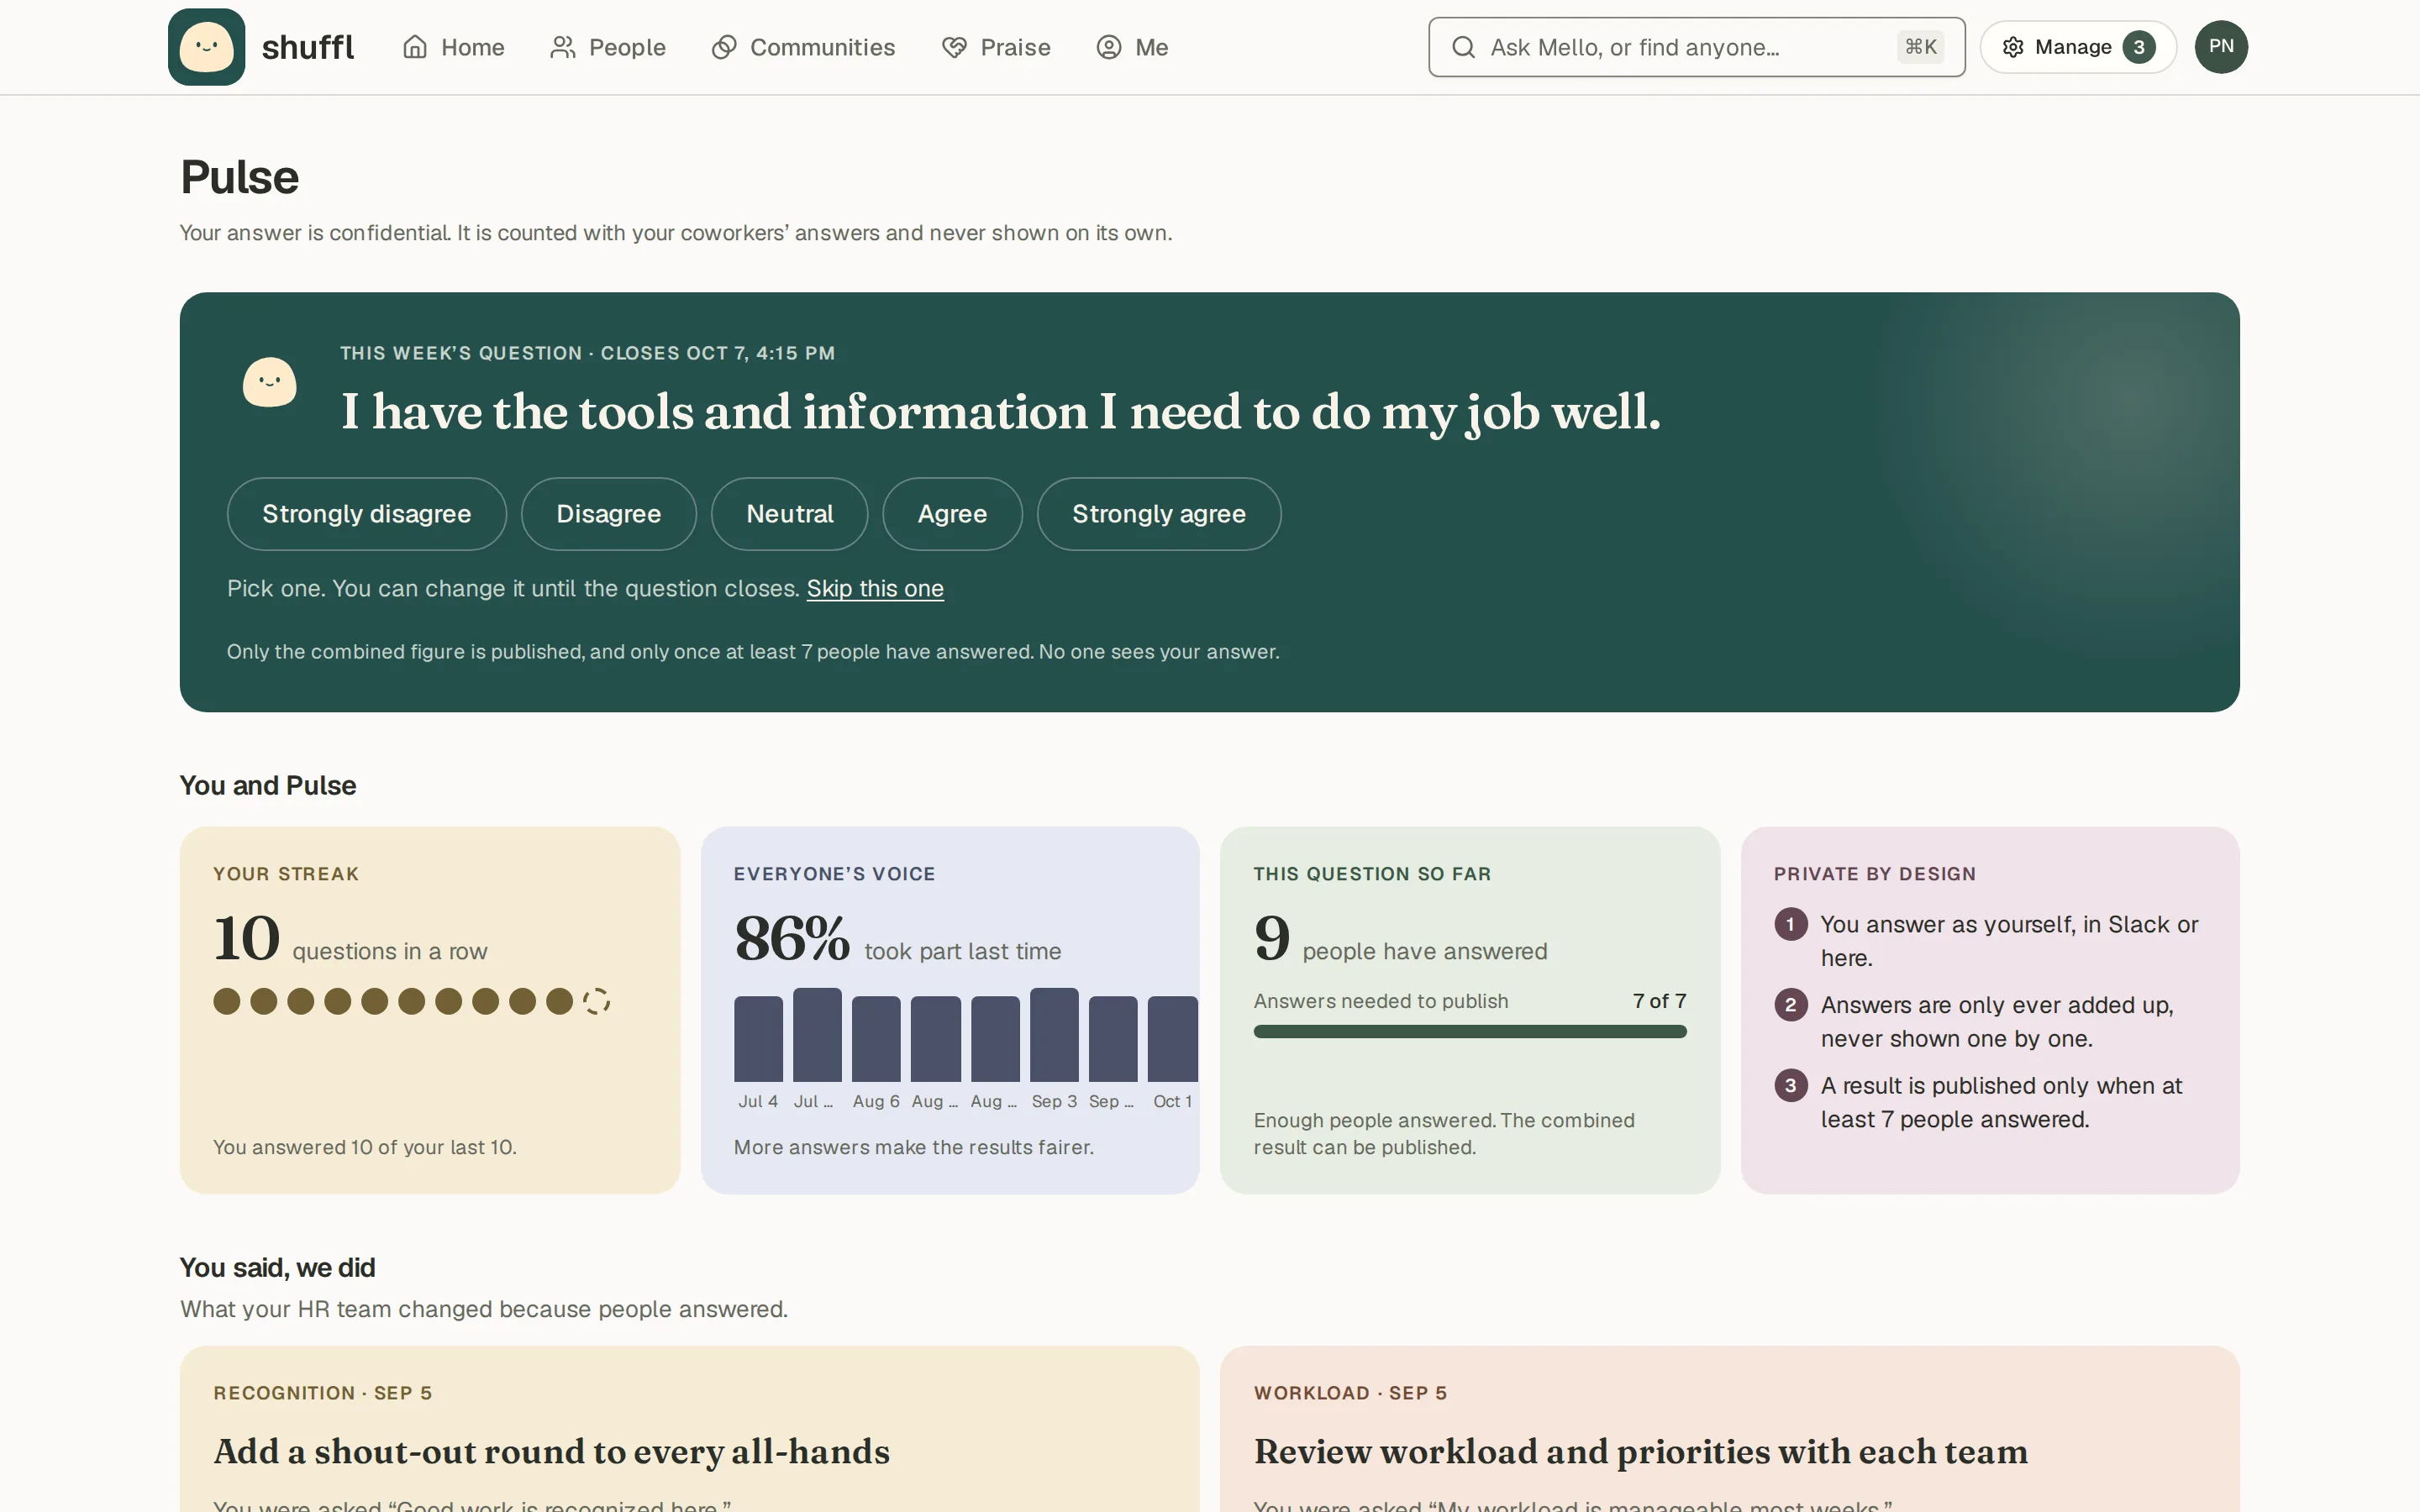Click the Sep 3 participation bar
The height and width of the screenshot is (1512, 2420).
1054,1035
